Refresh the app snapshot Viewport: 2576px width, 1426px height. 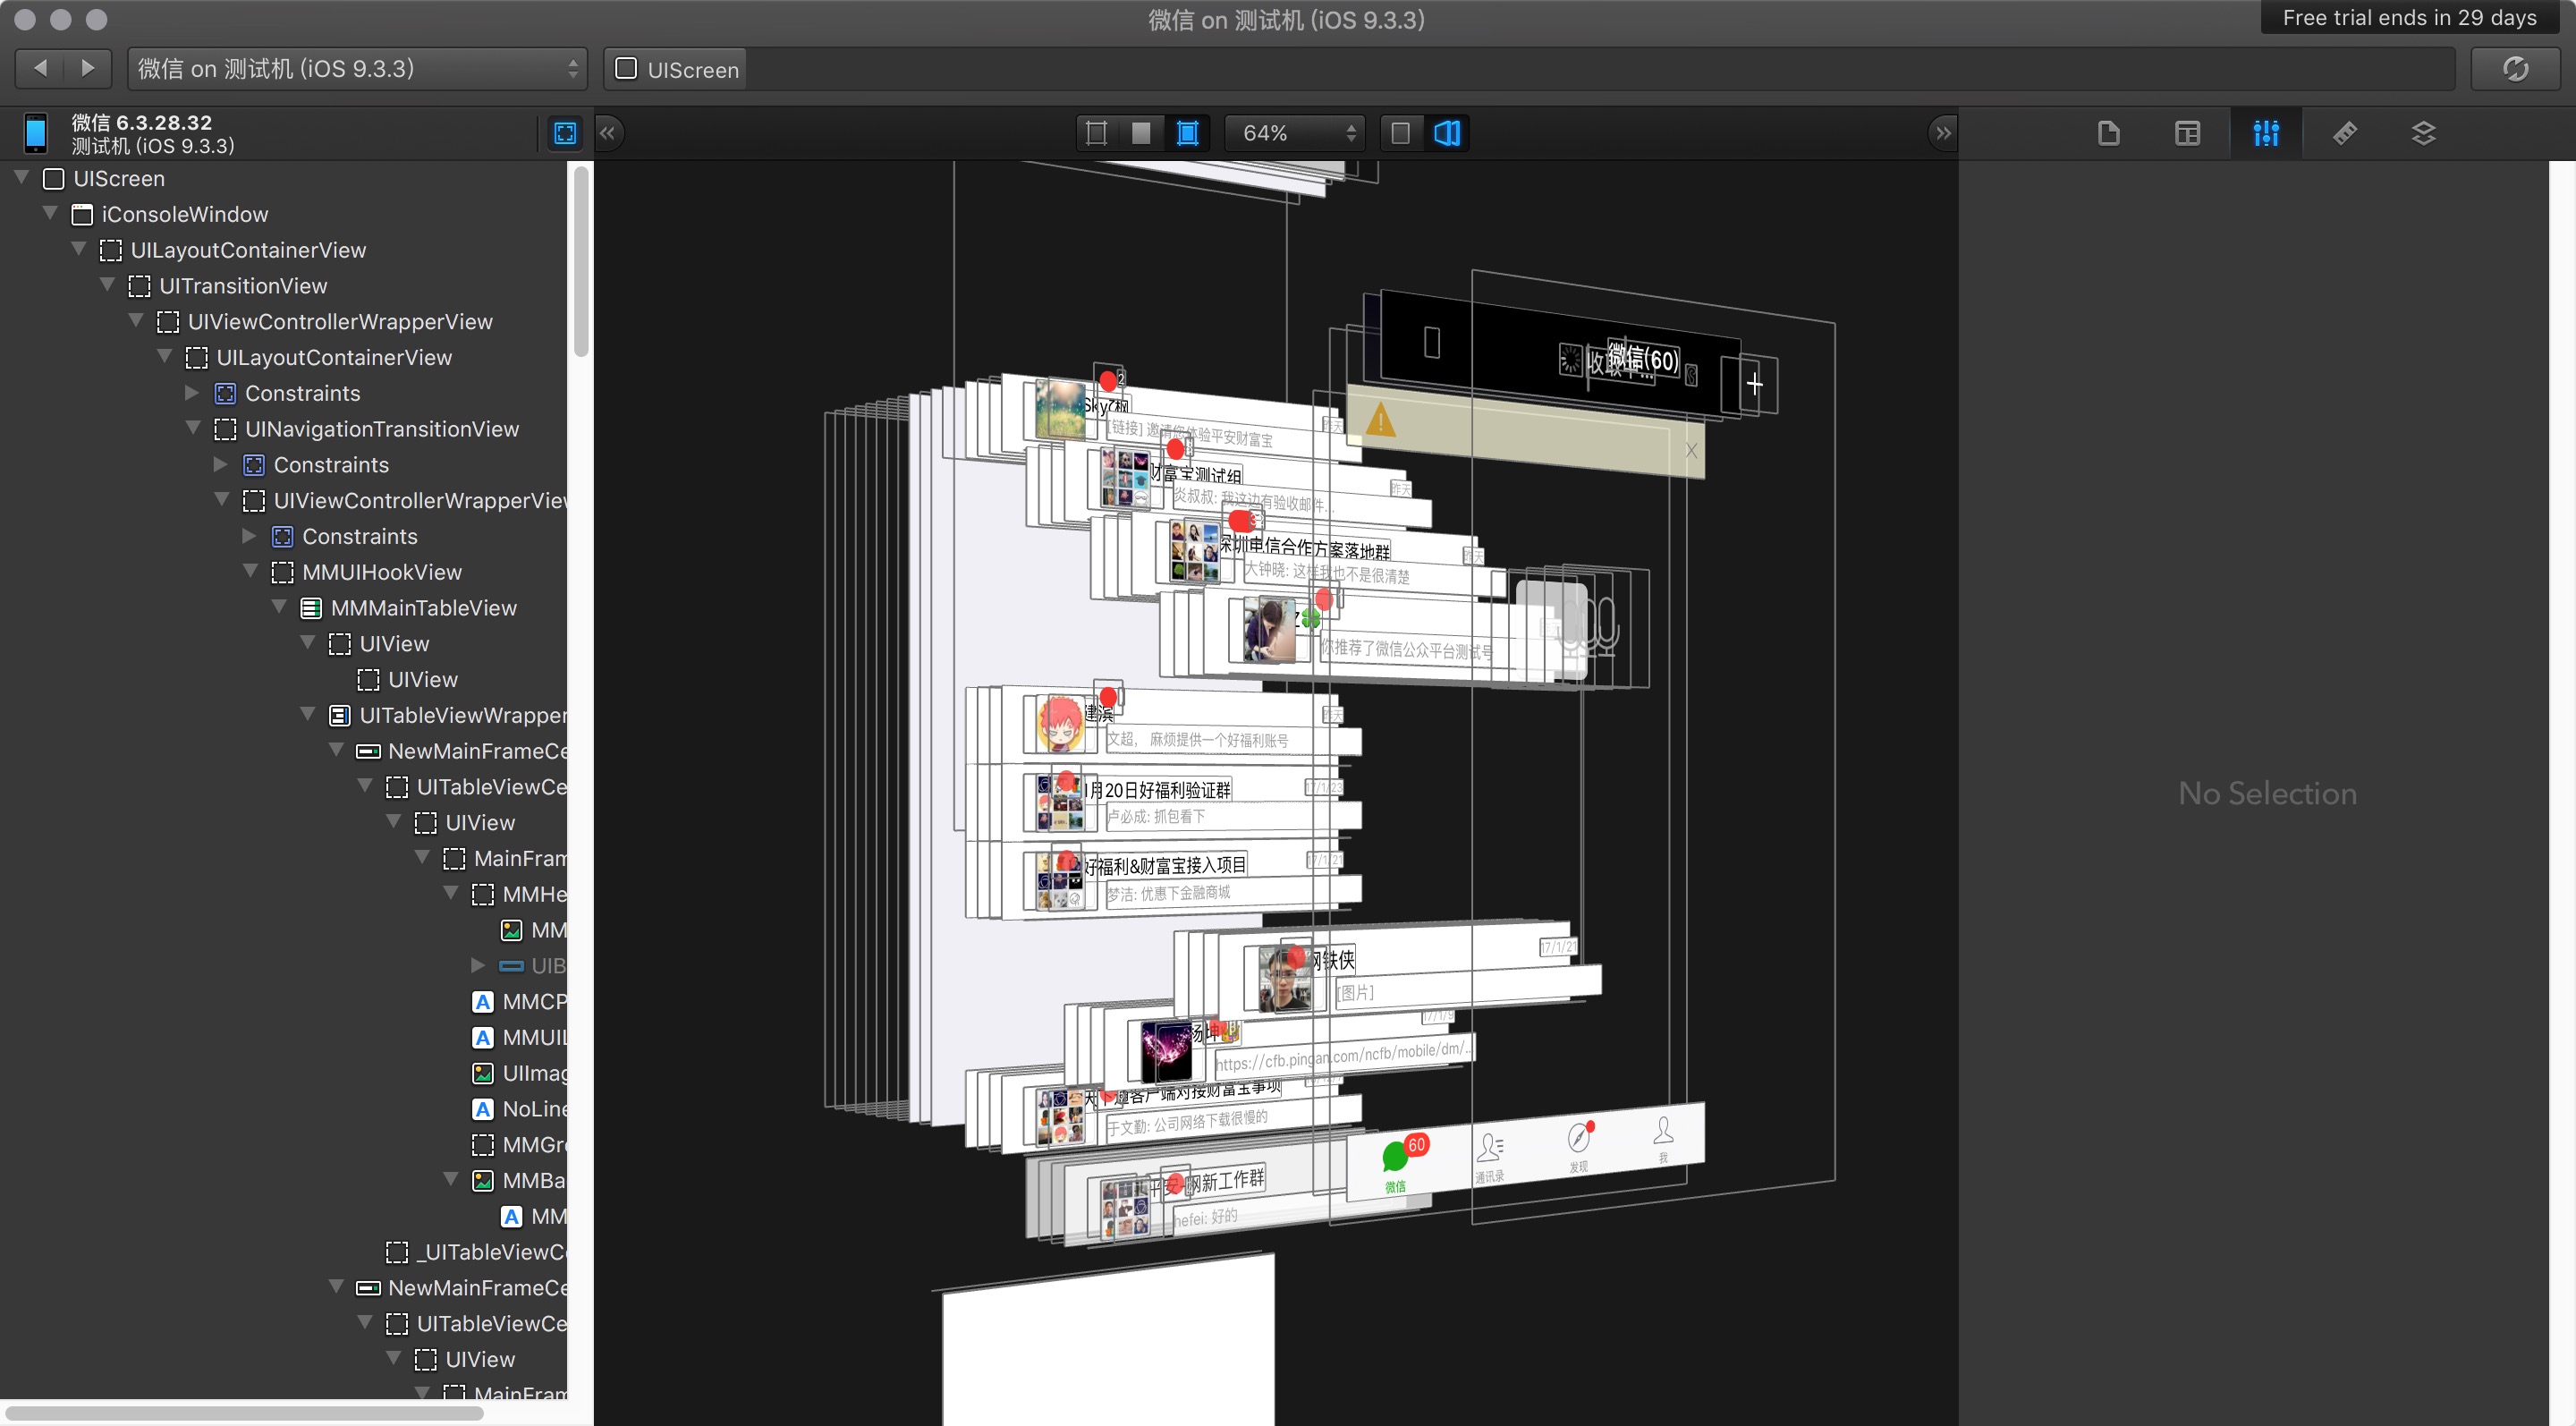pos(2515,68)
